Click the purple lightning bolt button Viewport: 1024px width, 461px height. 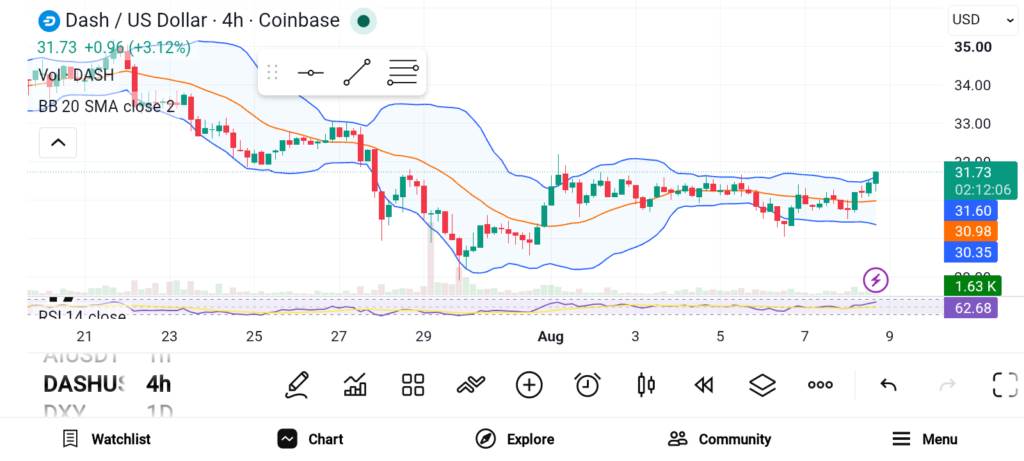(x=876, y=280)
